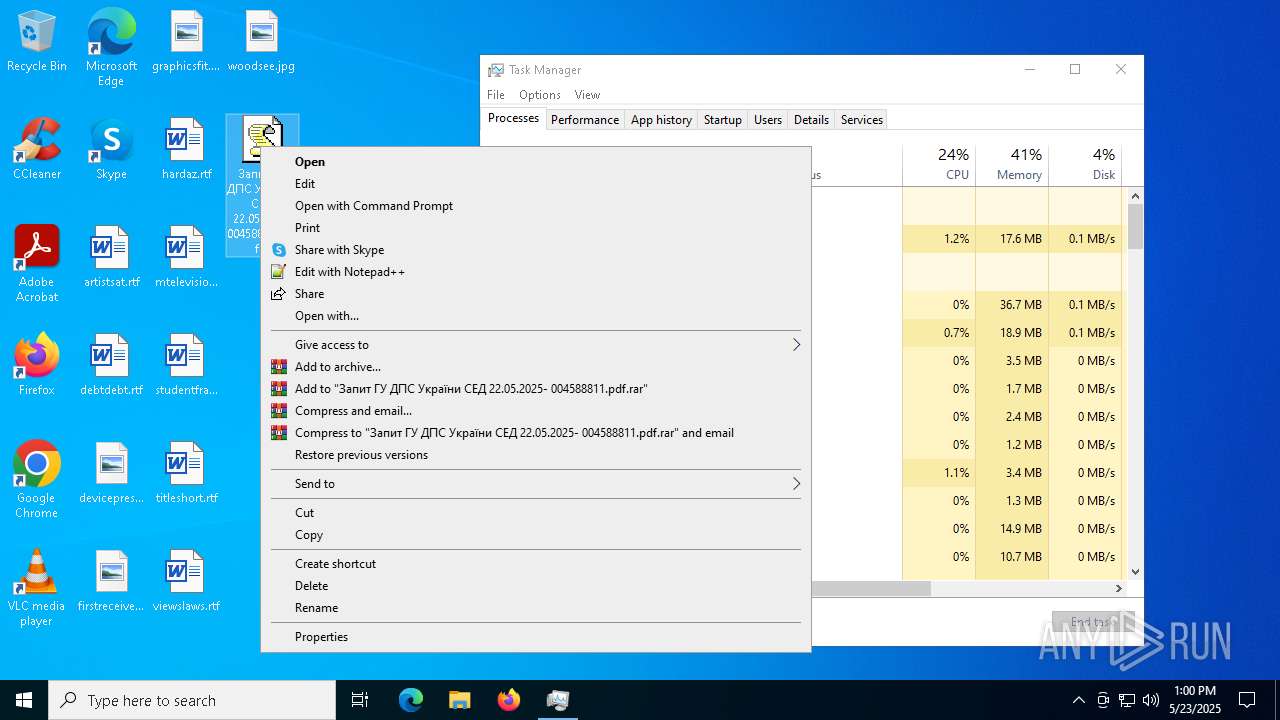The image size is (1280, 720).
Task: Select studentfra... document icon
Action: point(186,366)
